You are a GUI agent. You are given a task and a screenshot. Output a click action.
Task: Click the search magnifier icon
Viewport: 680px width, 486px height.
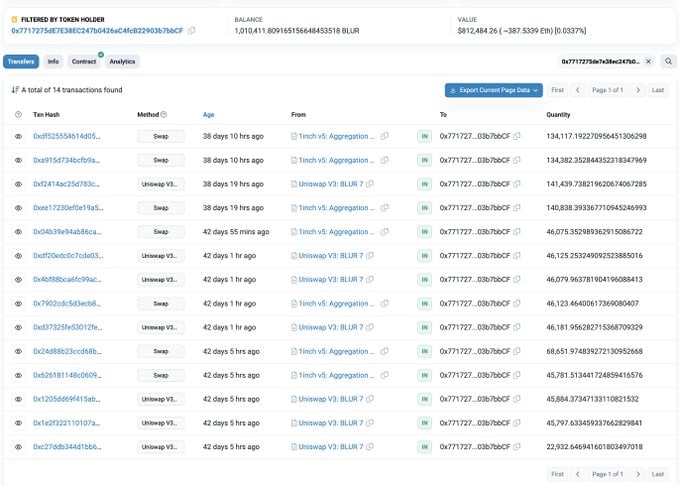tap(669, 61)
